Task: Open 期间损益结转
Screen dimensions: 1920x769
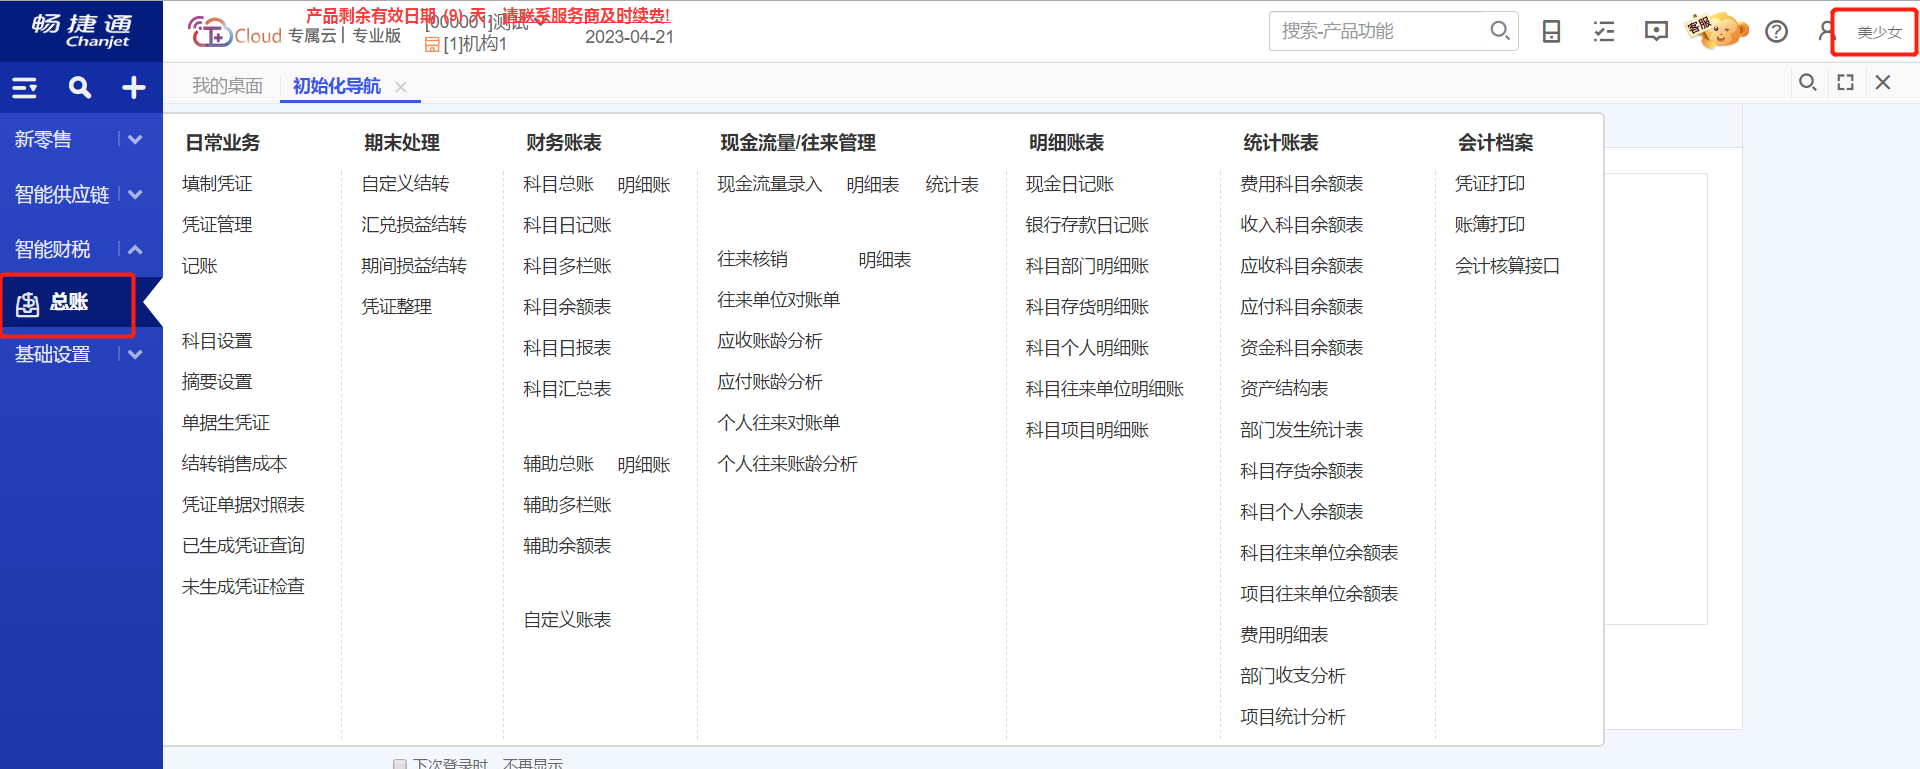Action: coord(414,266)
